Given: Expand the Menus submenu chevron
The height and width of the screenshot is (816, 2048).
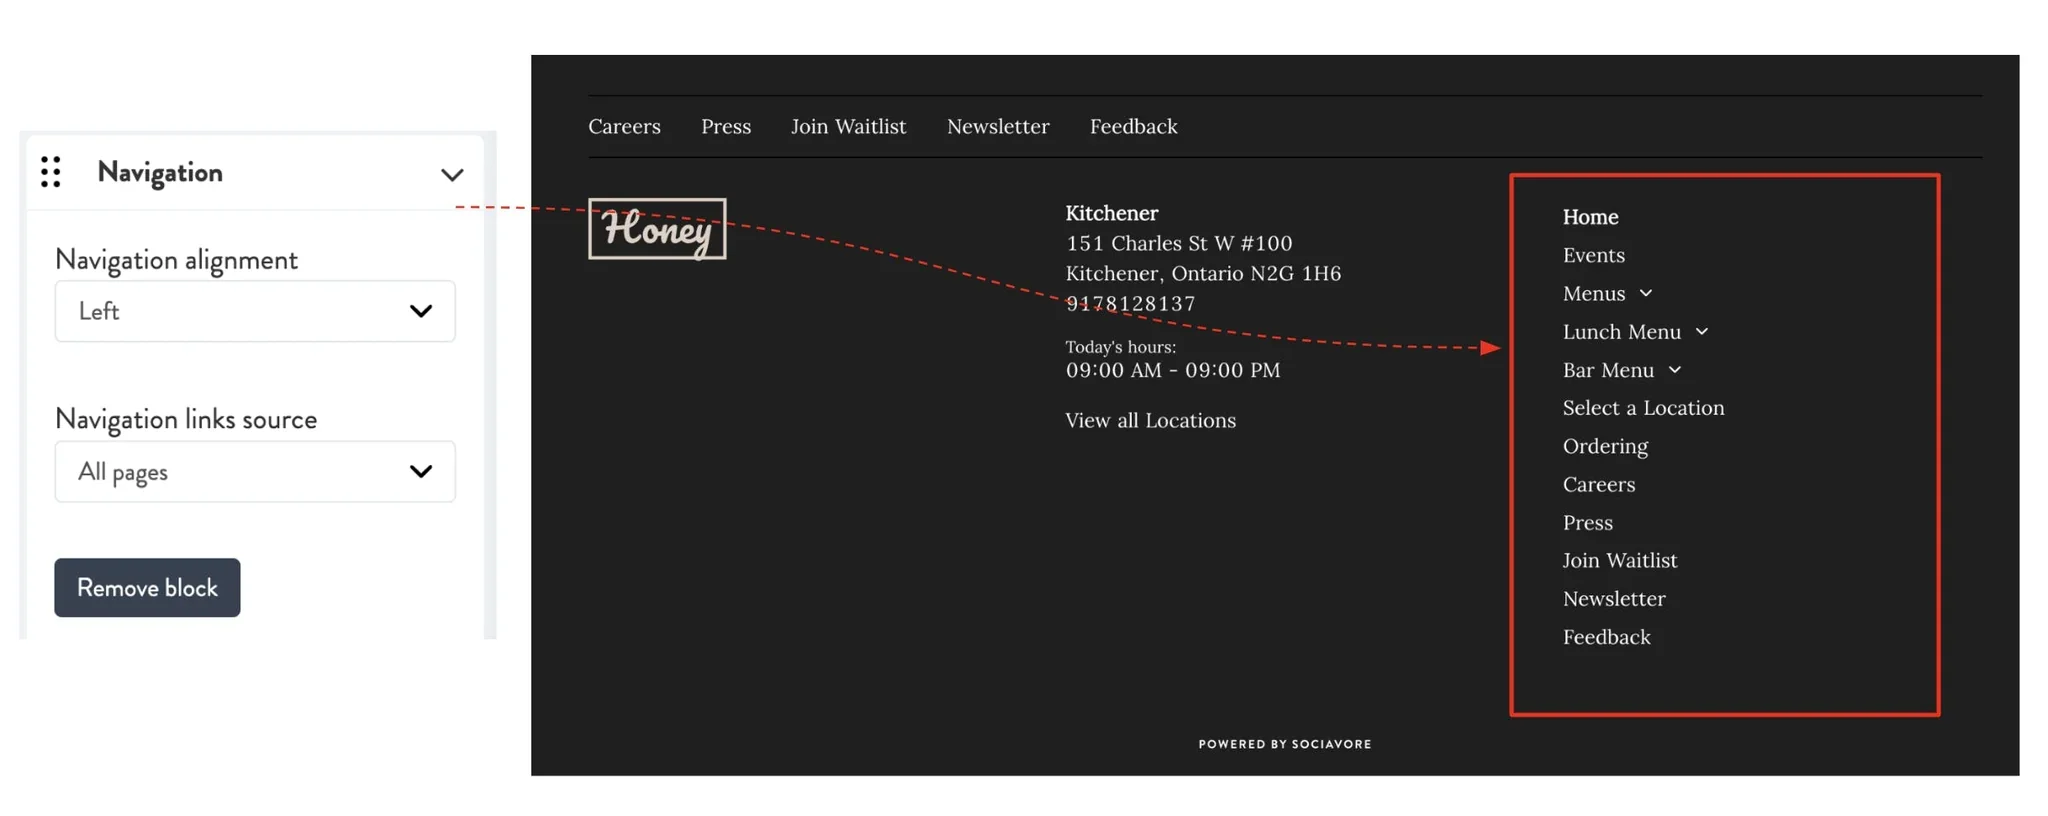Looking at the screenshot, I should tap(1646, 293).
